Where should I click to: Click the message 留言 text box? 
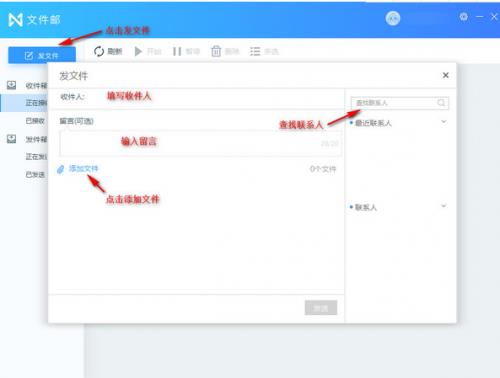200,143
